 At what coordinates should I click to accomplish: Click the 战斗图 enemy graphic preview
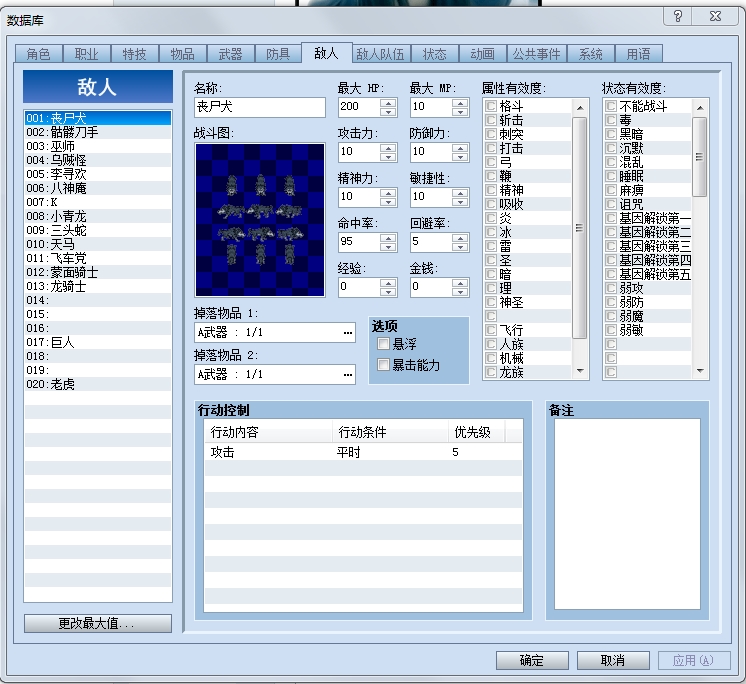click(260, 220)
